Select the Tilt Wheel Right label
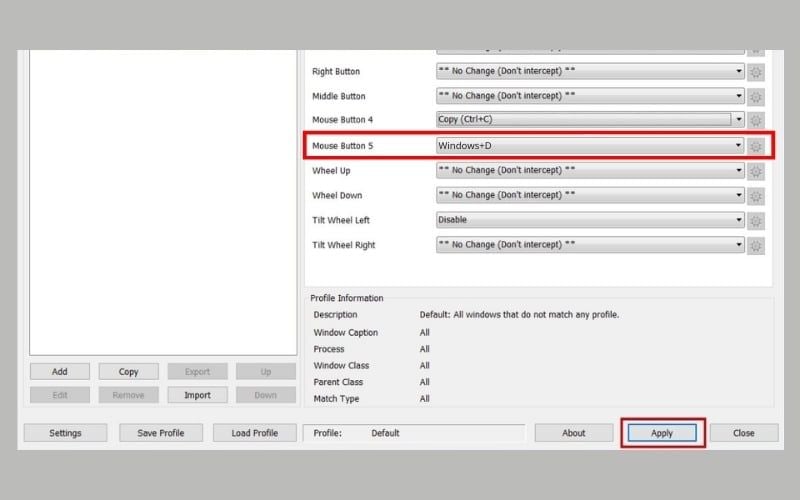 click(343, 245)
